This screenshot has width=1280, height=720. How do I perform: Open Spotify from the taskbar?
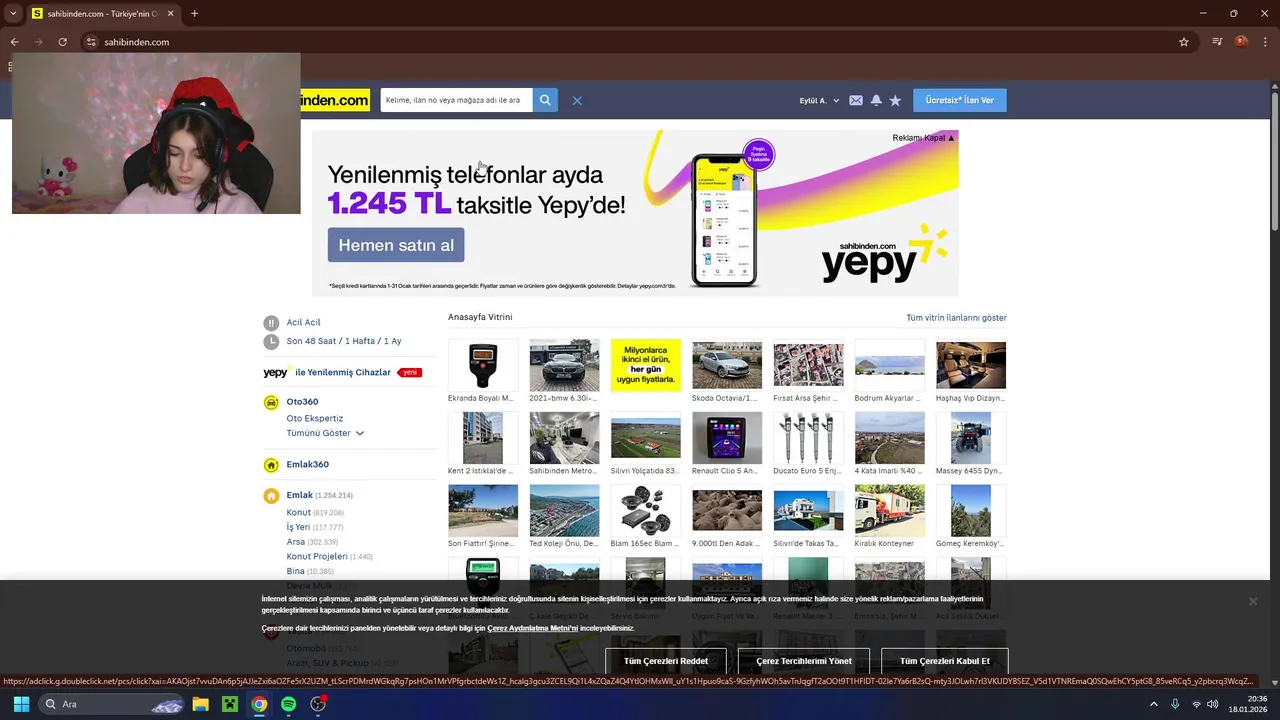point(288,704)
